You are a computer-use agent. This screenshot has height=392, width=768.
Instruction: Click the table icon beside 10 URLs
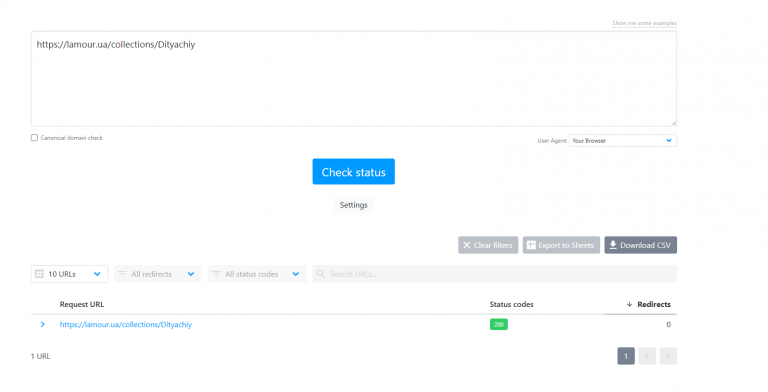pos(40,274)
